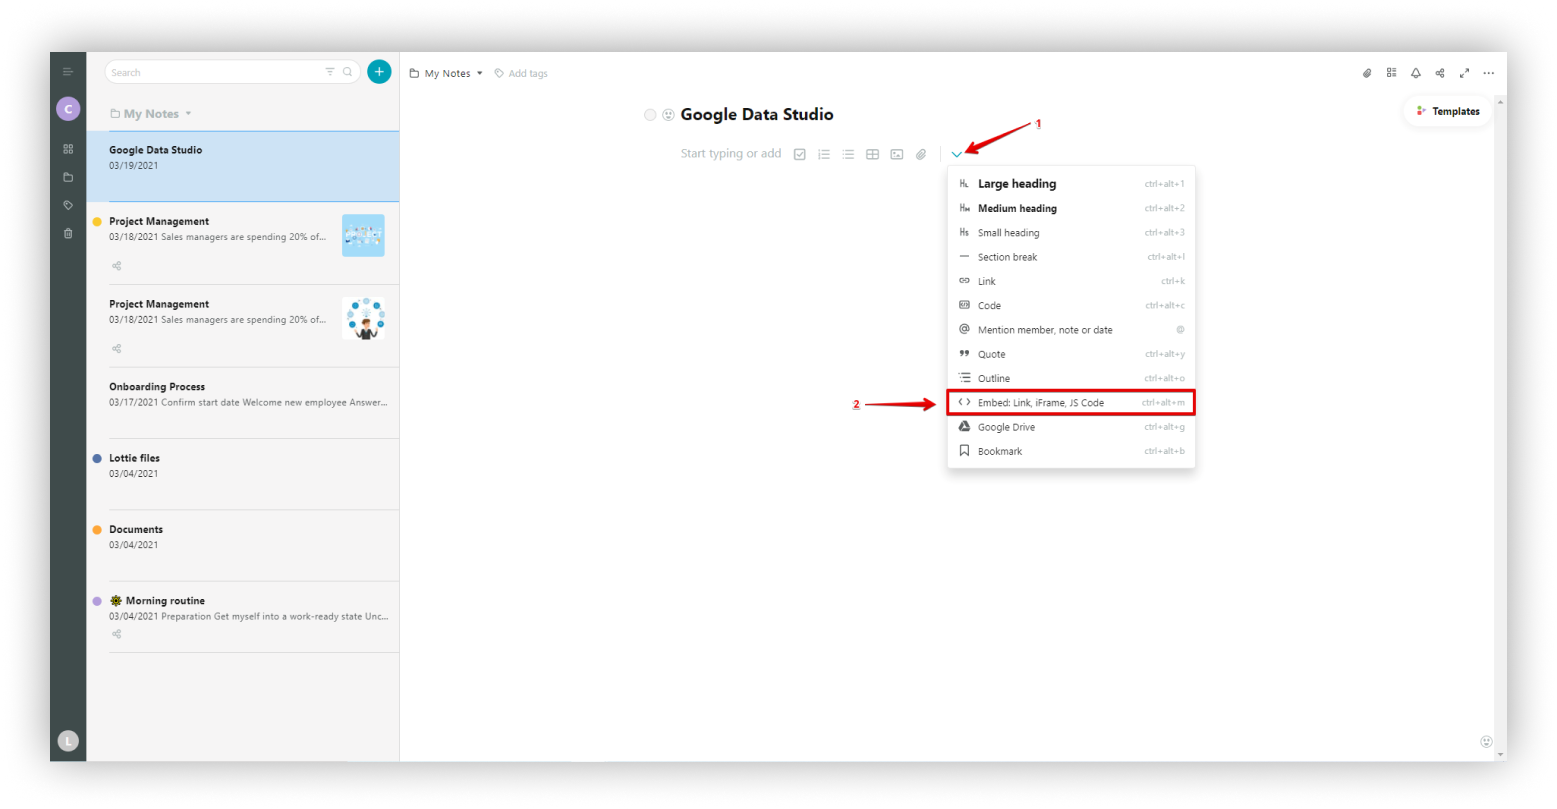1557x809 pixels.
Task: Insert an image from inline toolbar
Action: coord(897,154)
